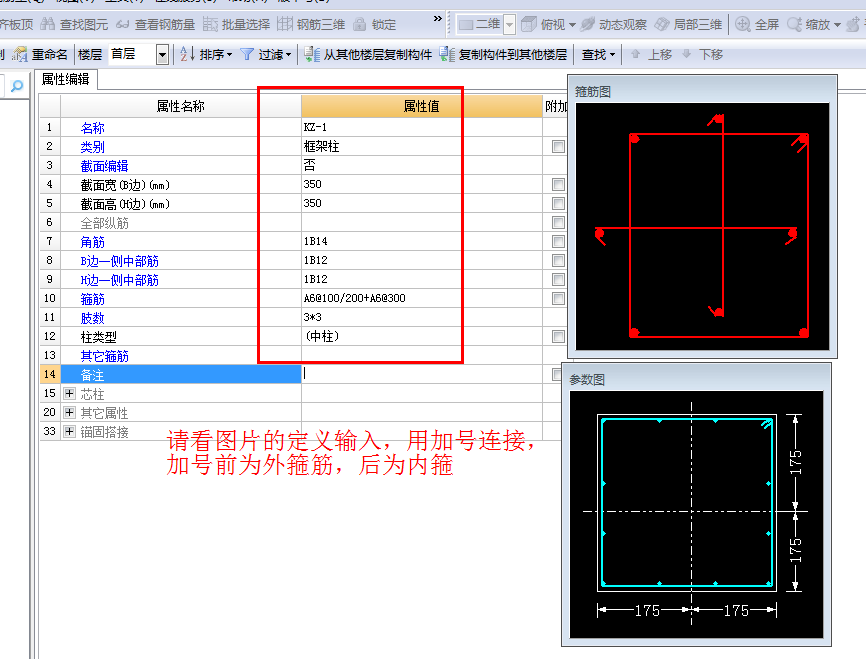Open View Rebar Quantity tool icon

click(x=123, y=24)
